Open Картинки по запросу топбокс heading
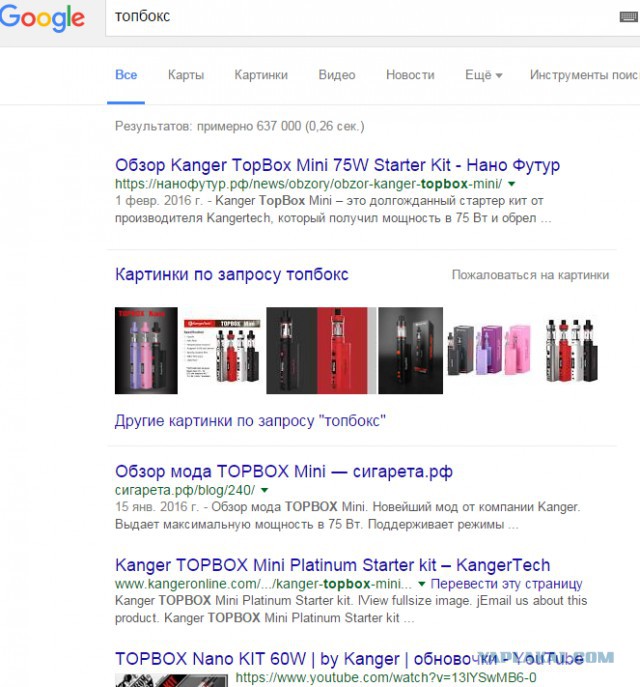 tap(231, 274)
